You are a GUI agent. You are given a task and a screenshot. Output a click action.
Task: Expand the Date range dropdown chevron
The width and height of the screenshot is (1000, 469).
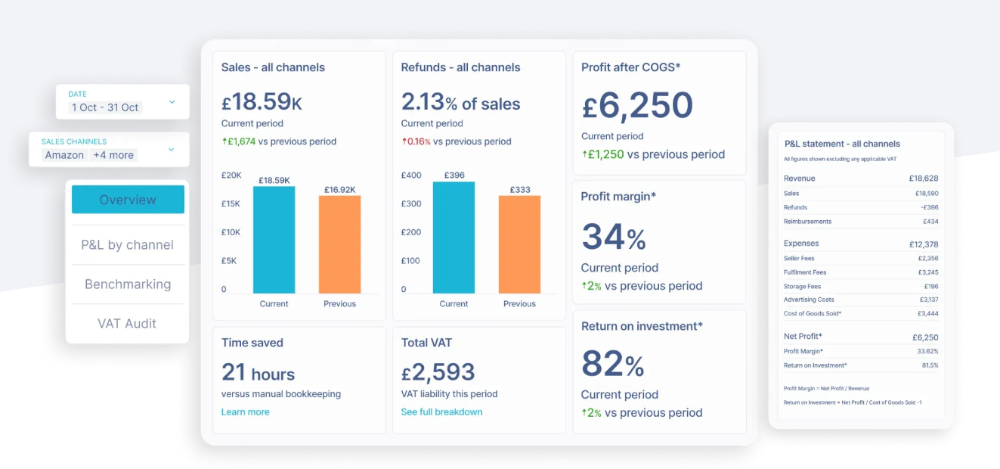[x=172, y=101]
